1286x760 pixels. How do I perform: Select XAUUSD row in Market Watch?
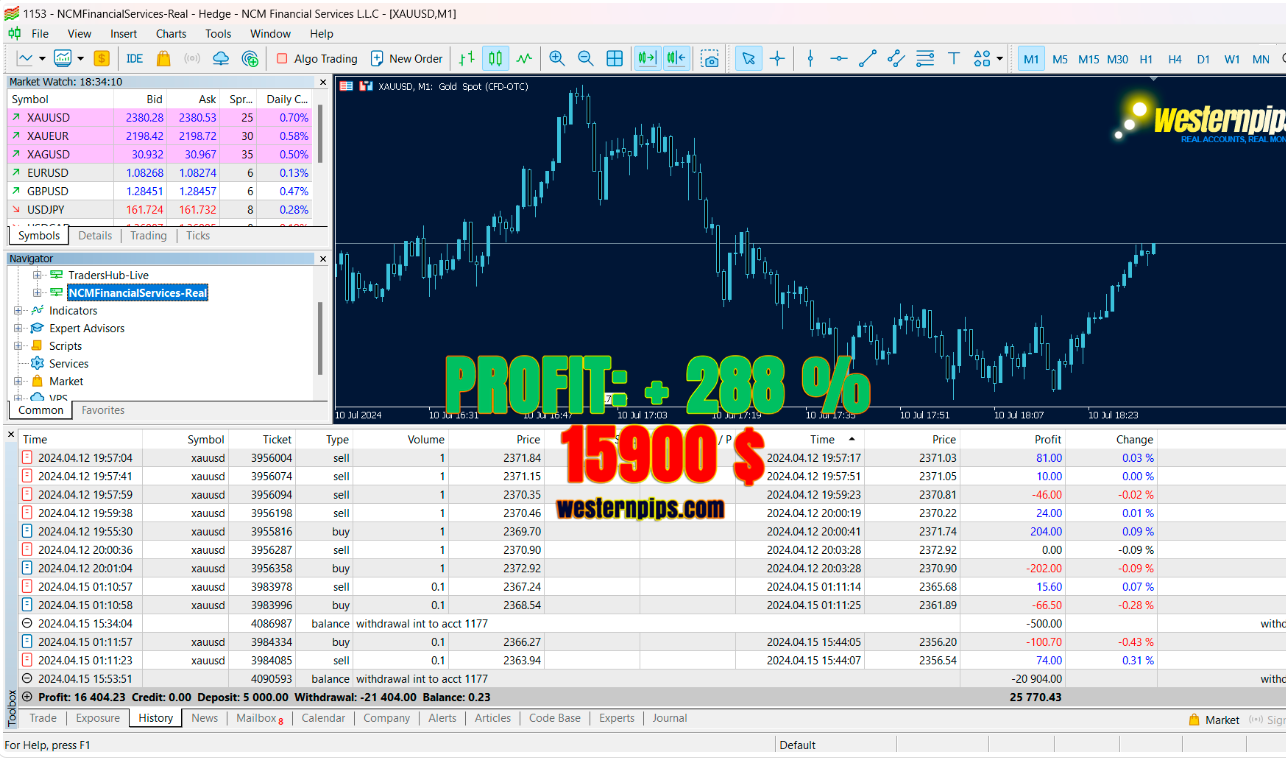[x=160, y=117]
